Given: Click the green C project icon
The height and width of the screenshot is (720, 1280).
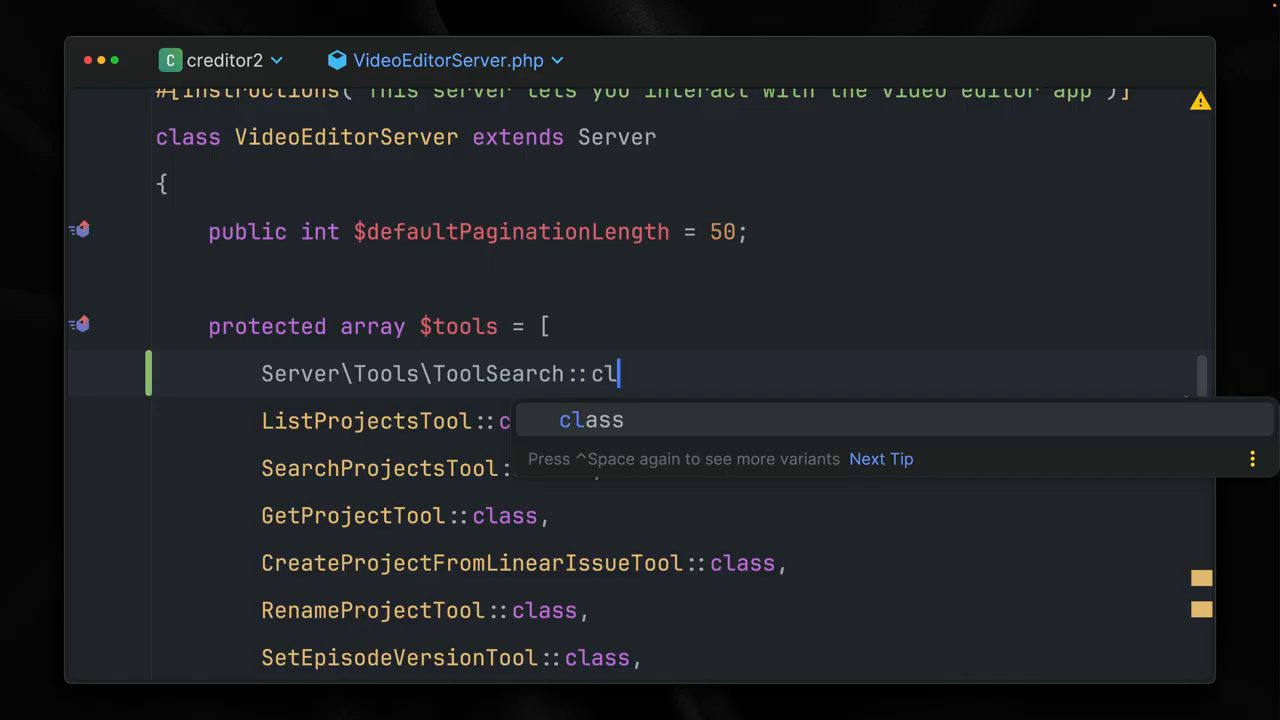Looking at the screenshot, I should (x=170, y=61).
